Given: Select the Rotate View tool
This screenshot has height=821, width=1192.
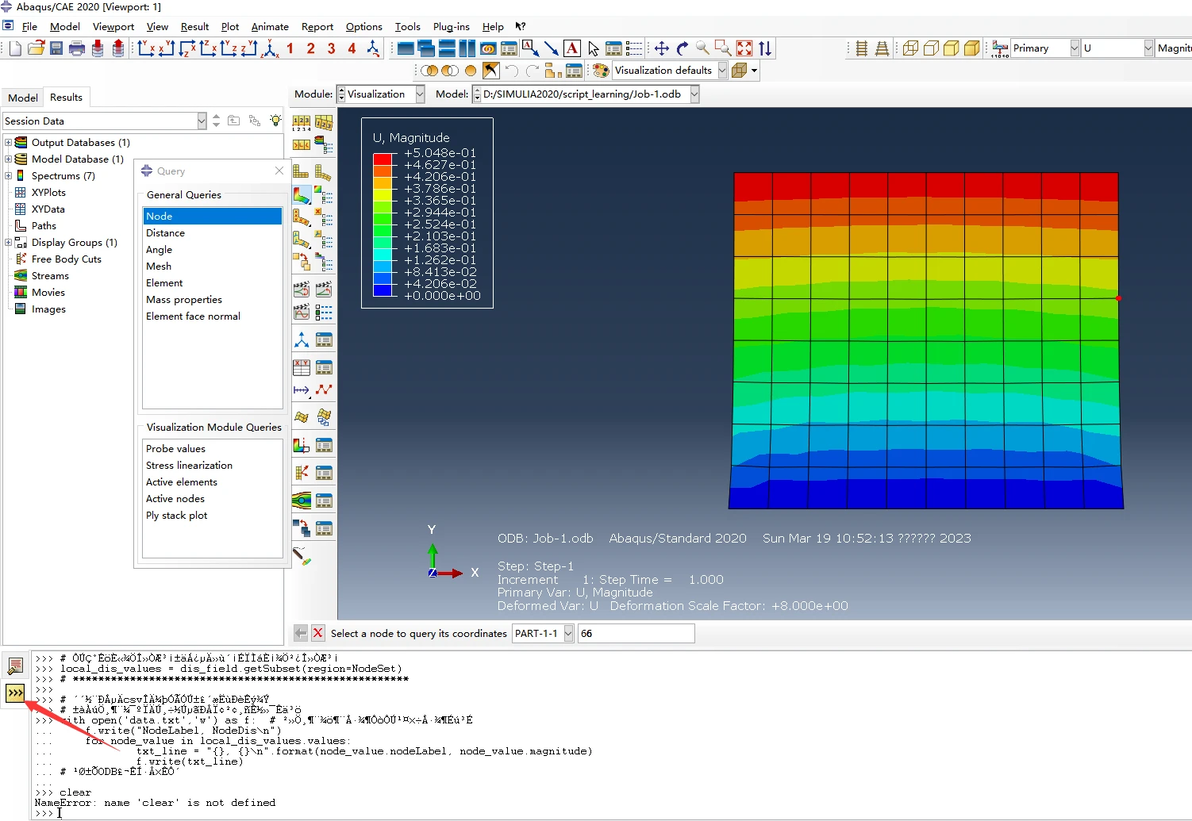Looking at the screenshot, I should pyautogui.click(x=682, y=48).
